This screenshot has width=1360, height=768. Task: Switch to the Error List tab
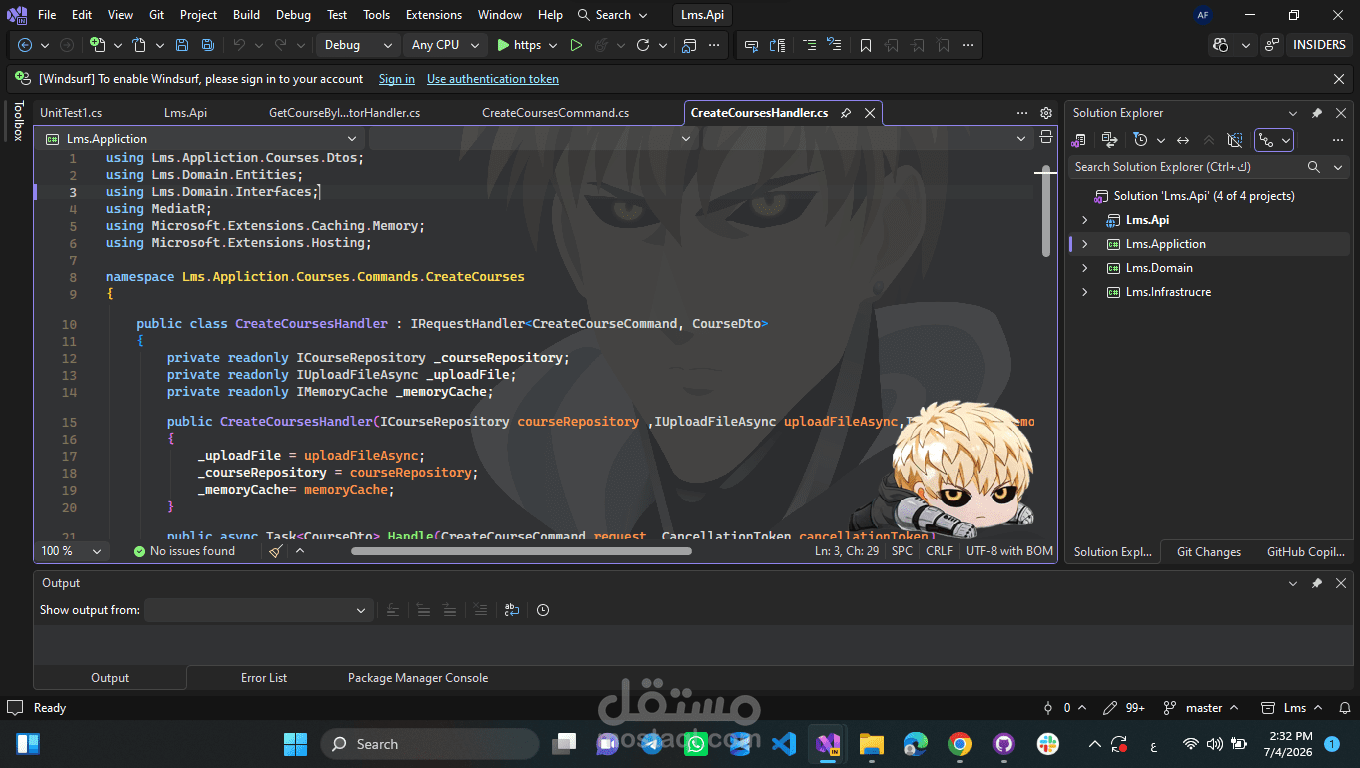[x=264, y=678]
